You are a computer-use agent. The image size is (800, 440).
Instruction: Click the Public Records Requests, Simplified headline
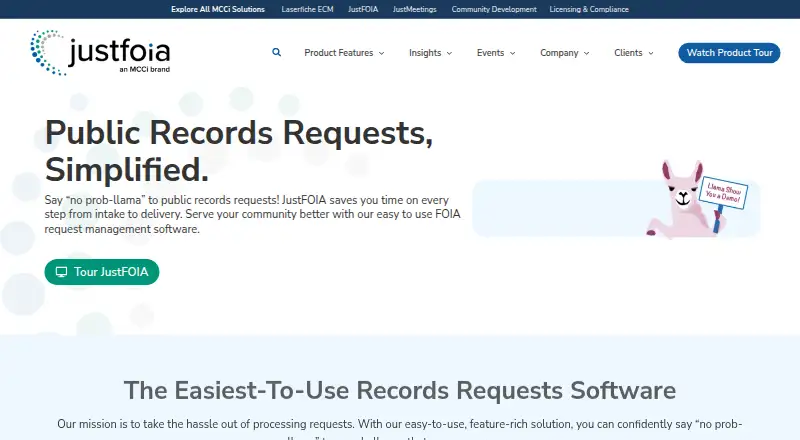click(239, 151)
